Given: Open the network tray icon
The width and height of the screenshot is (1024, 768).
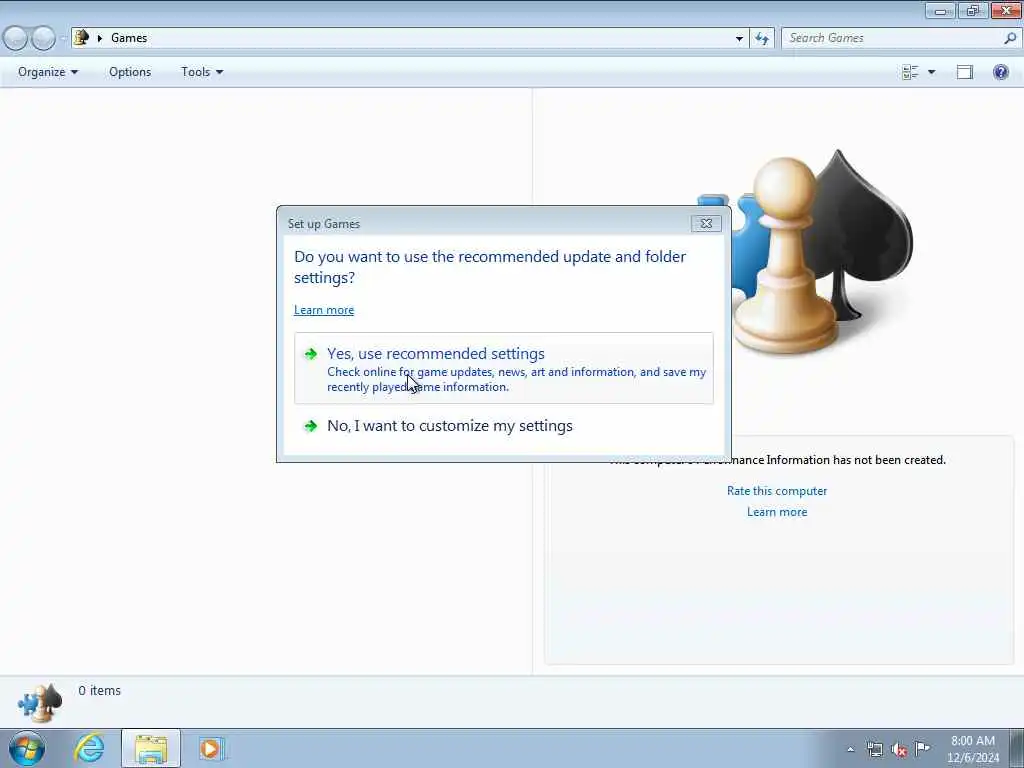Looking at the screenshot, I should tap(874, 749).
